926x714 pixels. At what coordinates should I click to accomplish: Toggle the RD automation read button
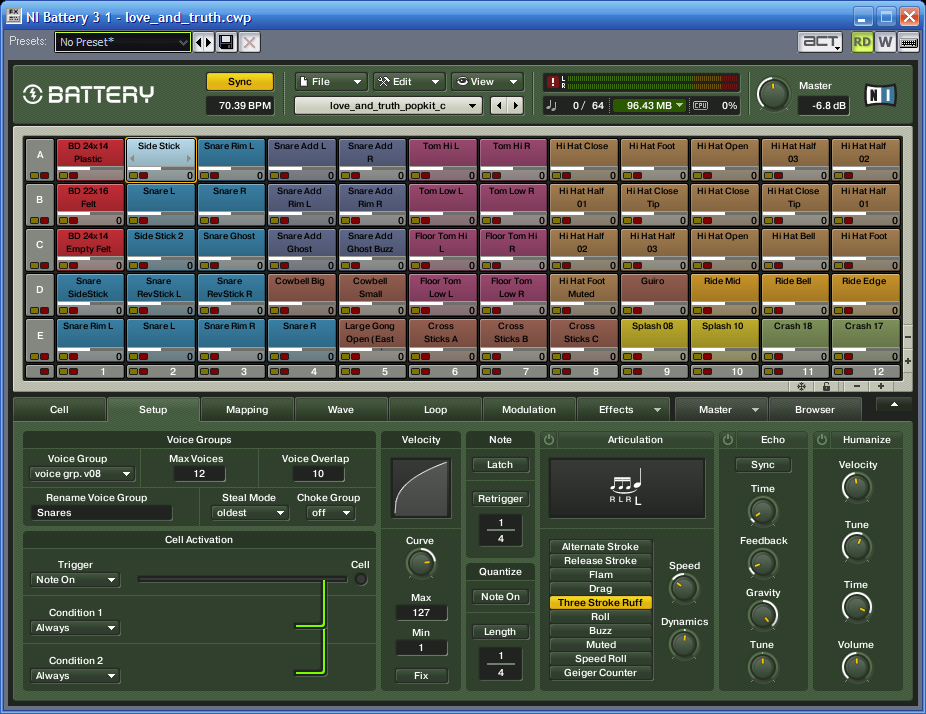pos(862,42)
